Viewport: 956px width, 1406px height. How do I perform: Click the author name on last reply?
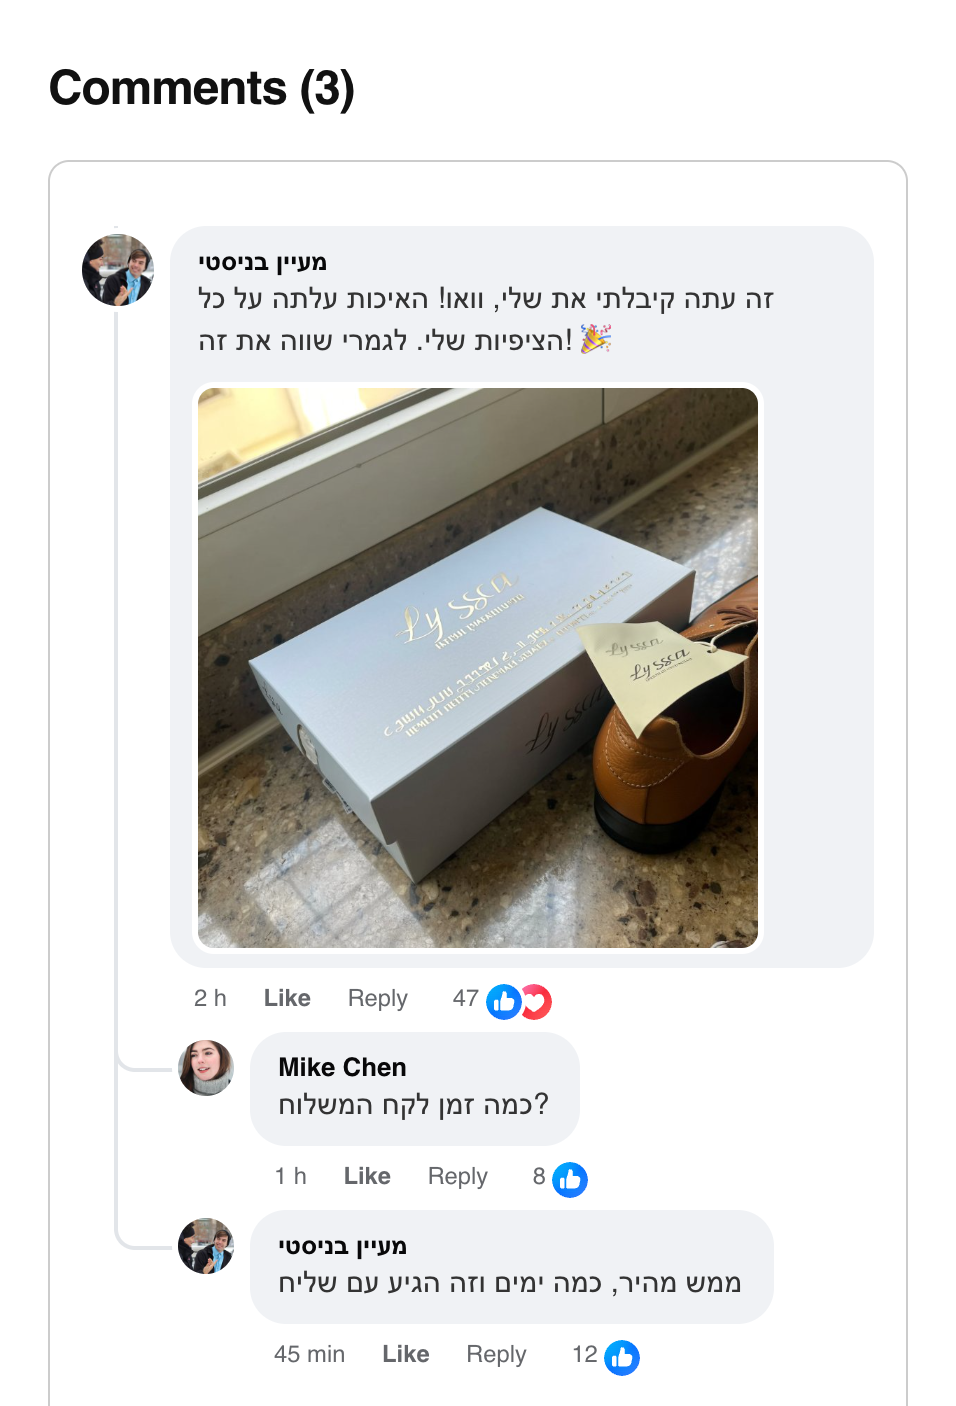[342, 1246]
